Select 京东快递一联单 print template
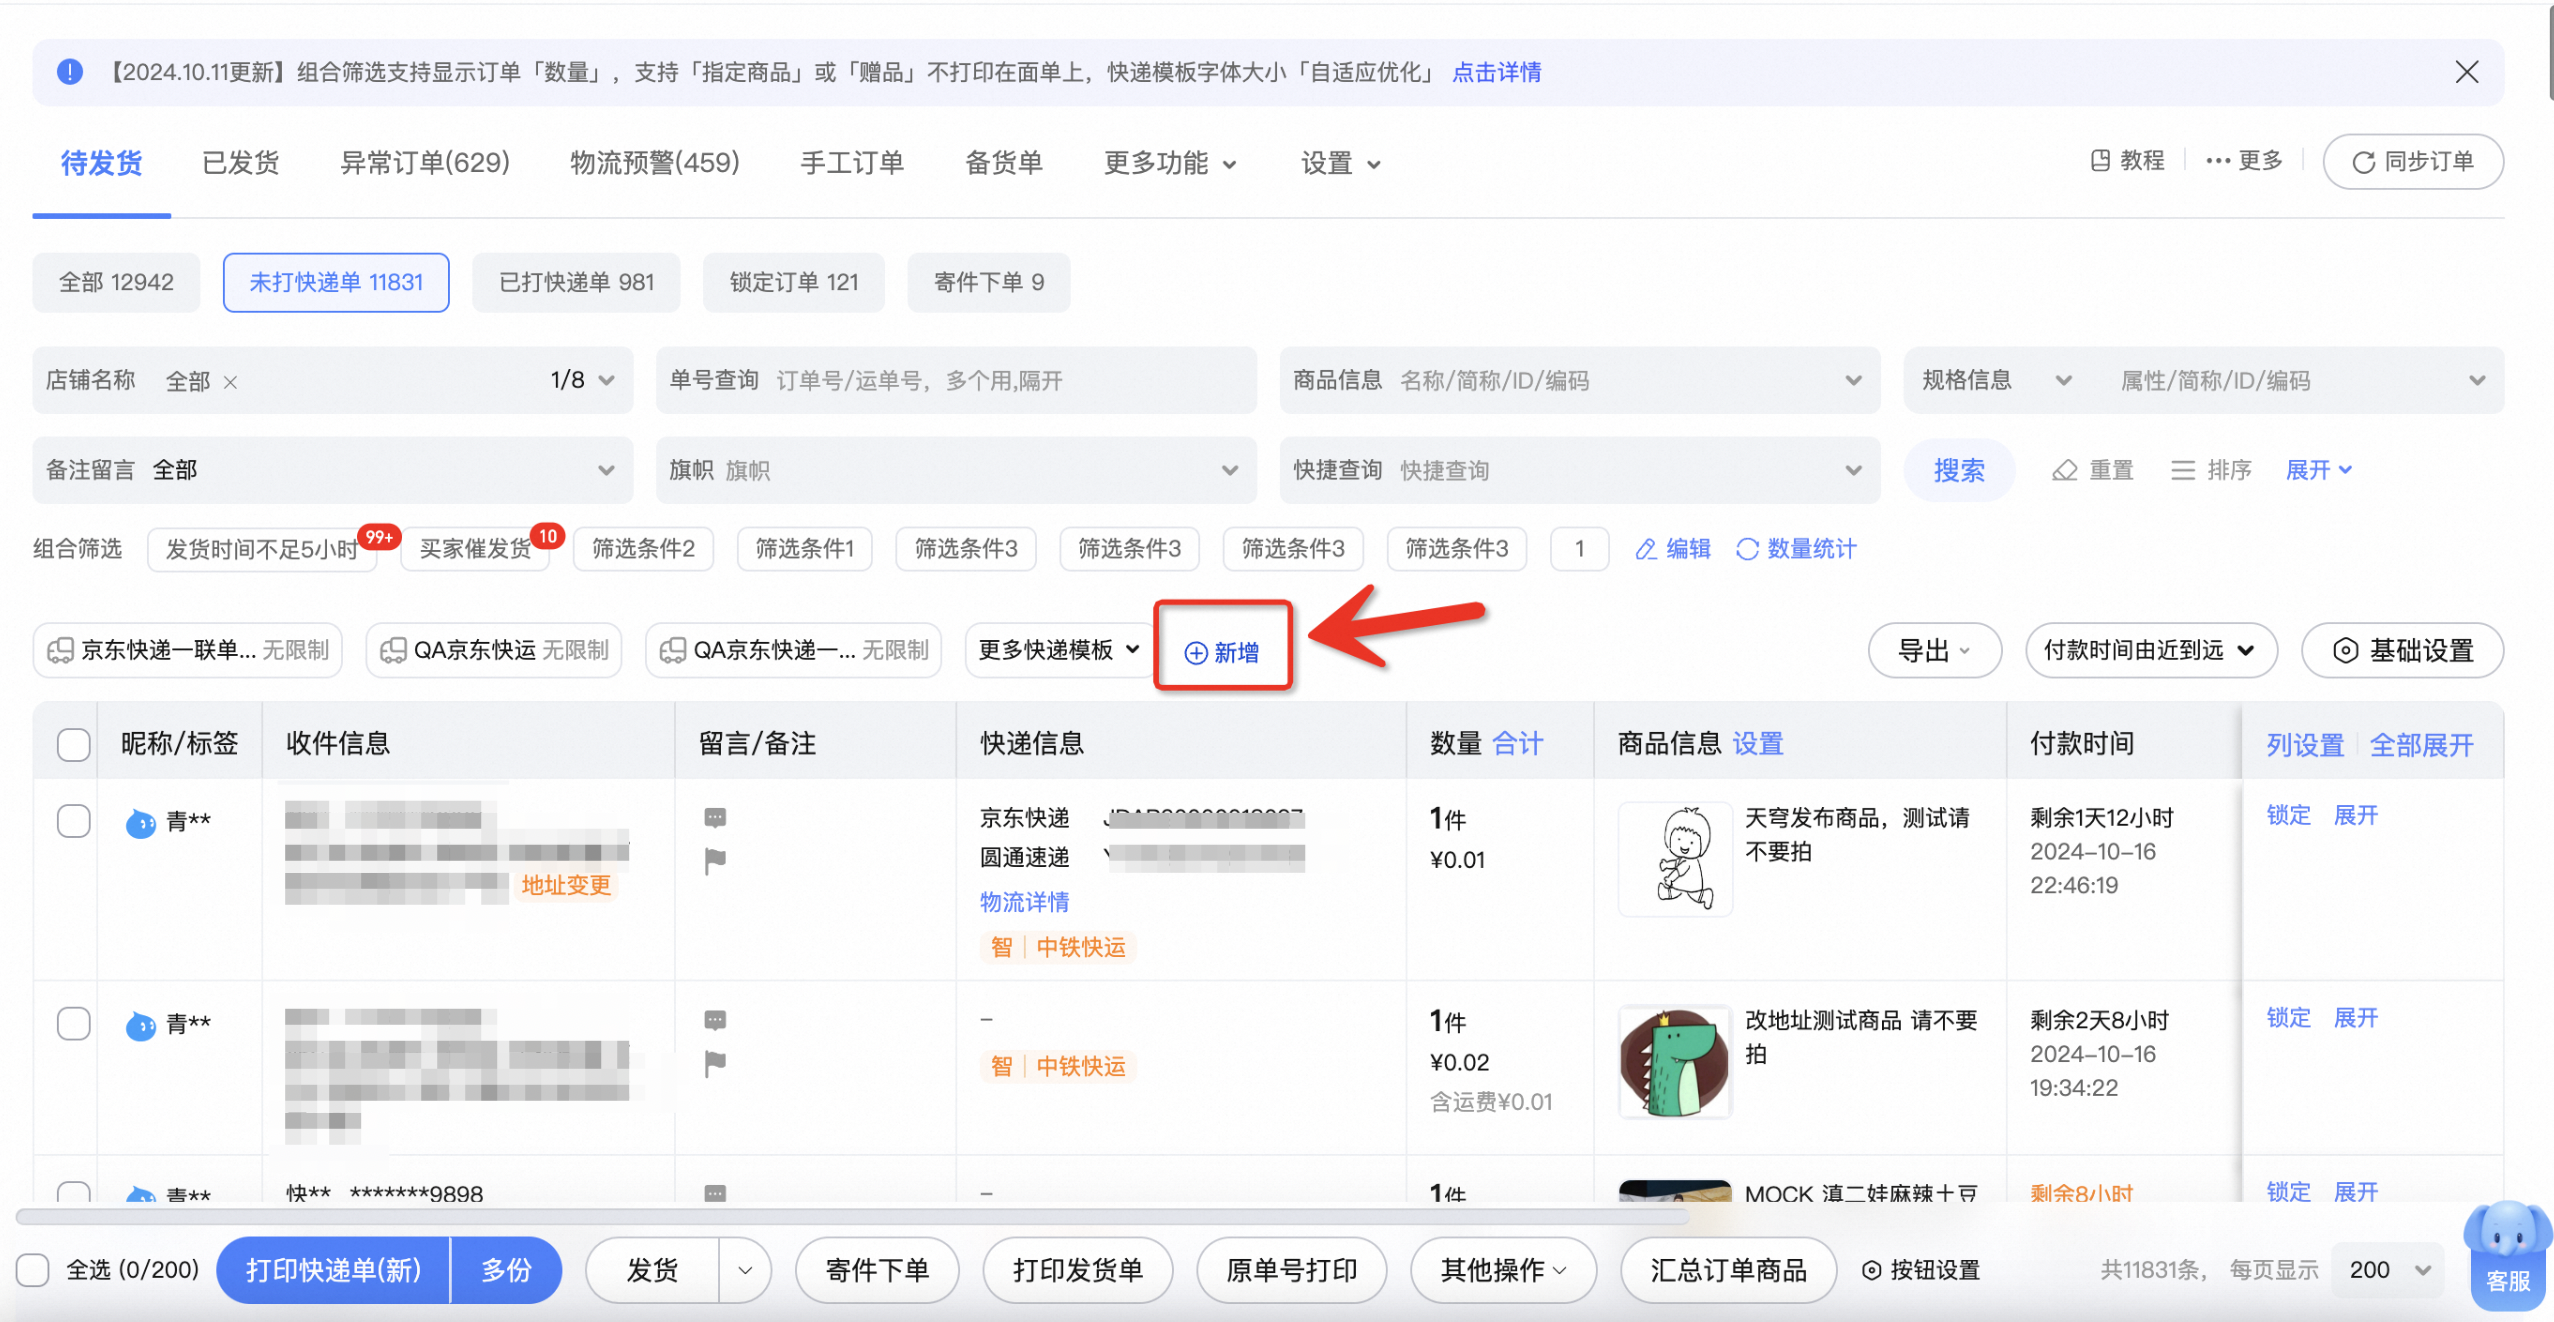This screenshot has width=2554, height=1322. click(188, 651)
